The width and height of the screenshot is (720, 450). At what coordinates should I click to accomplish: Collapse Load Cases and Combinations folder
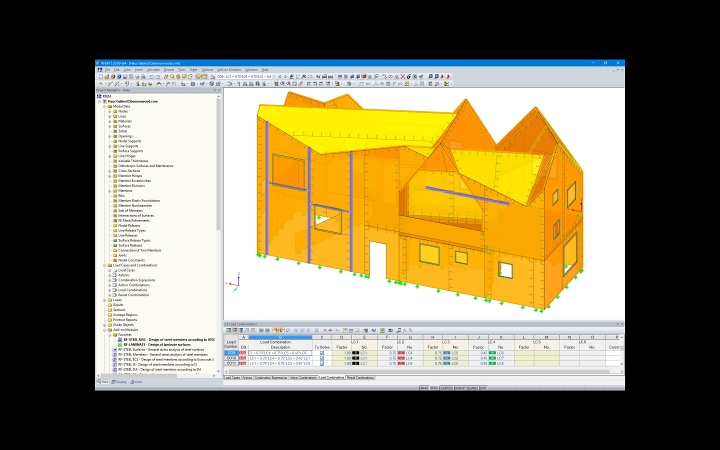click(x=105, y=265)
